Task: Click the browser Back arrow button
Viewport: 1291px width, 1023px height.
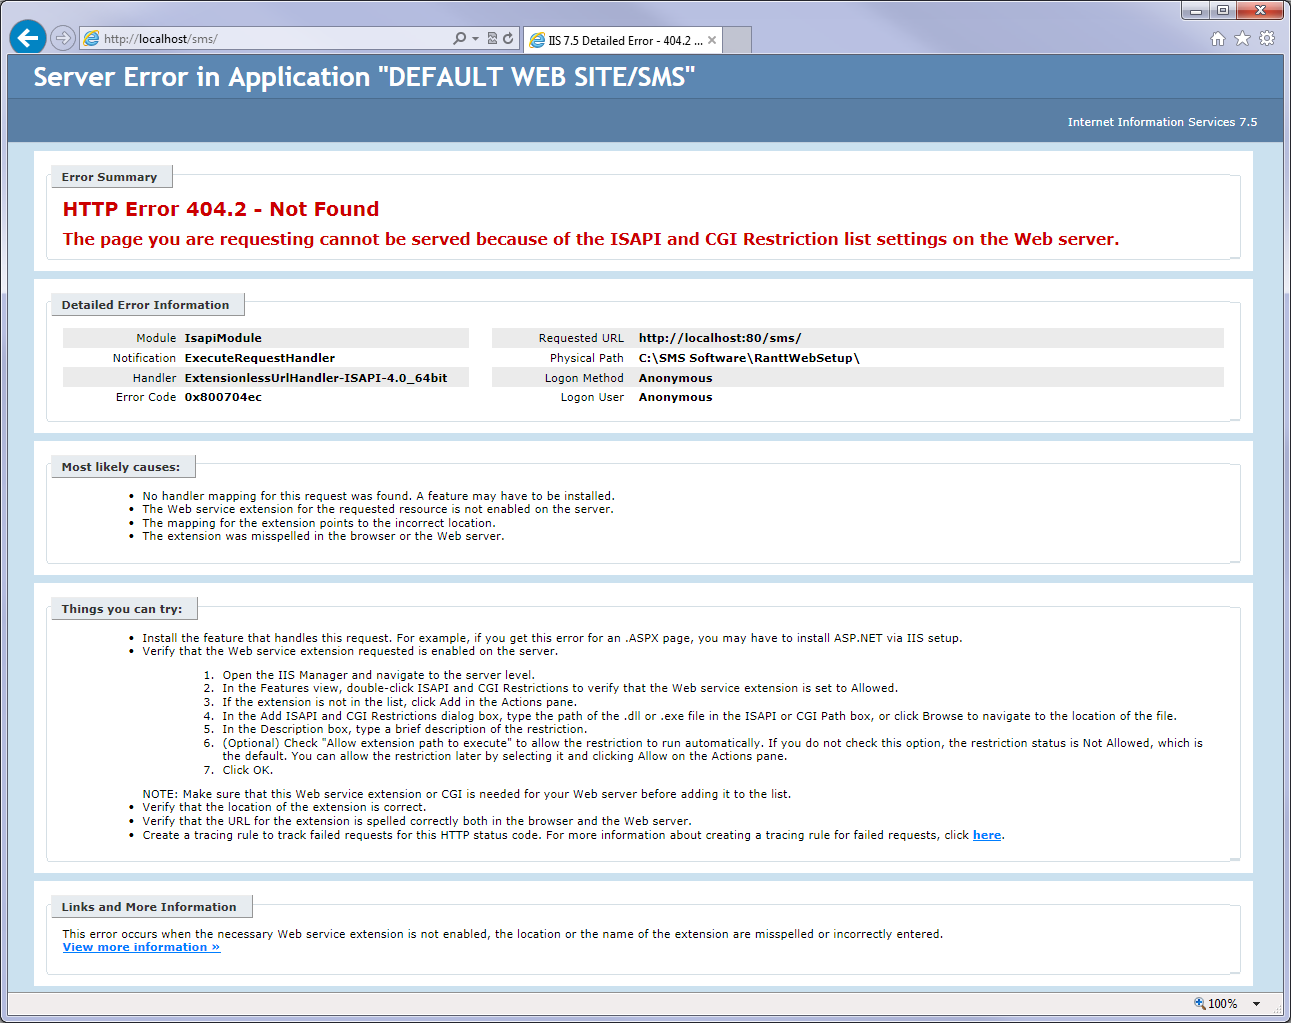Action: click(28, 38)
